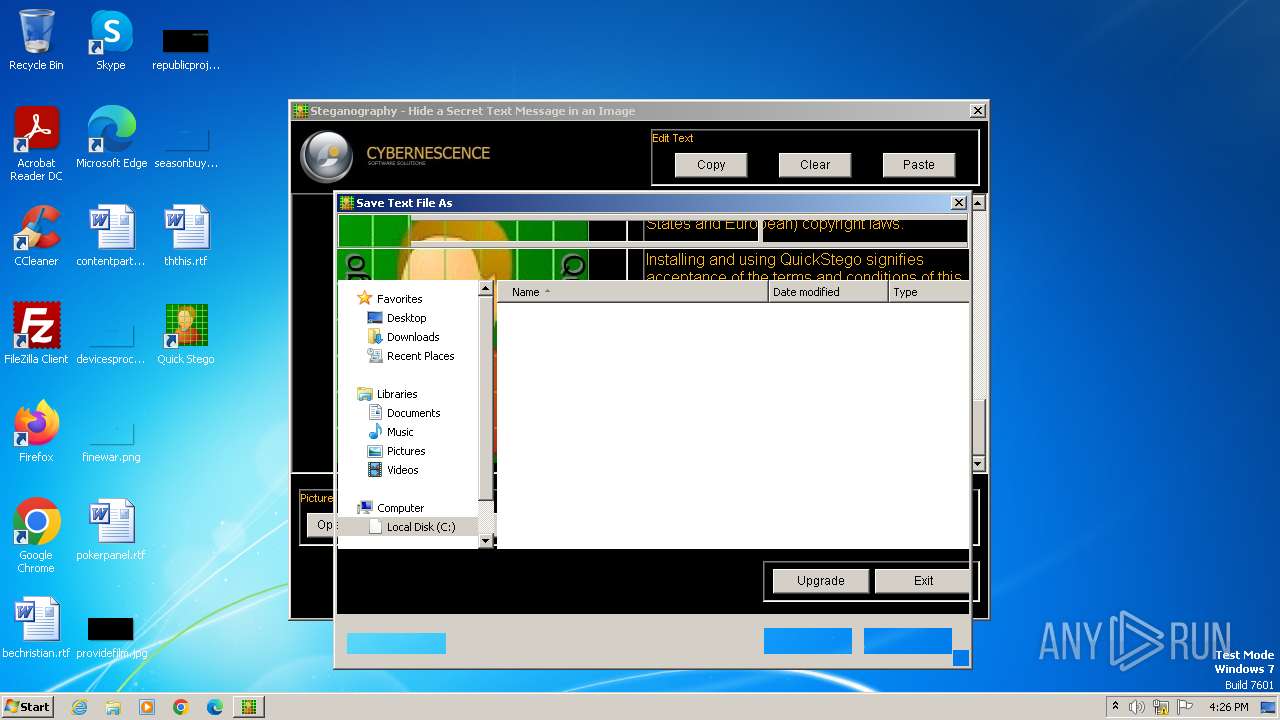Viewport: 1280px width, 720px height.
Task: Select Local Disk (C:) in navigation pane
Action: [x=420, y=527]
